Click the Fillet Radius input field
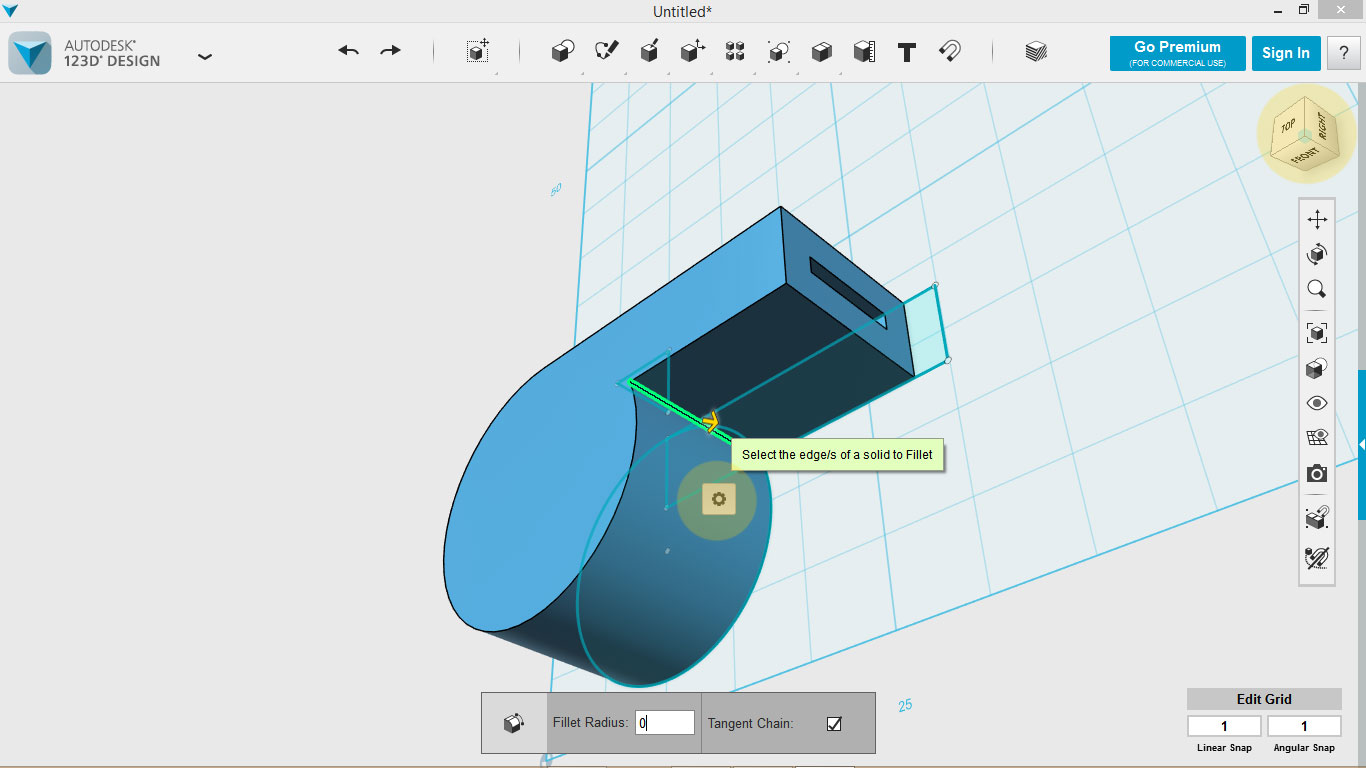1366x768 pixels. (x=665, y=723)
